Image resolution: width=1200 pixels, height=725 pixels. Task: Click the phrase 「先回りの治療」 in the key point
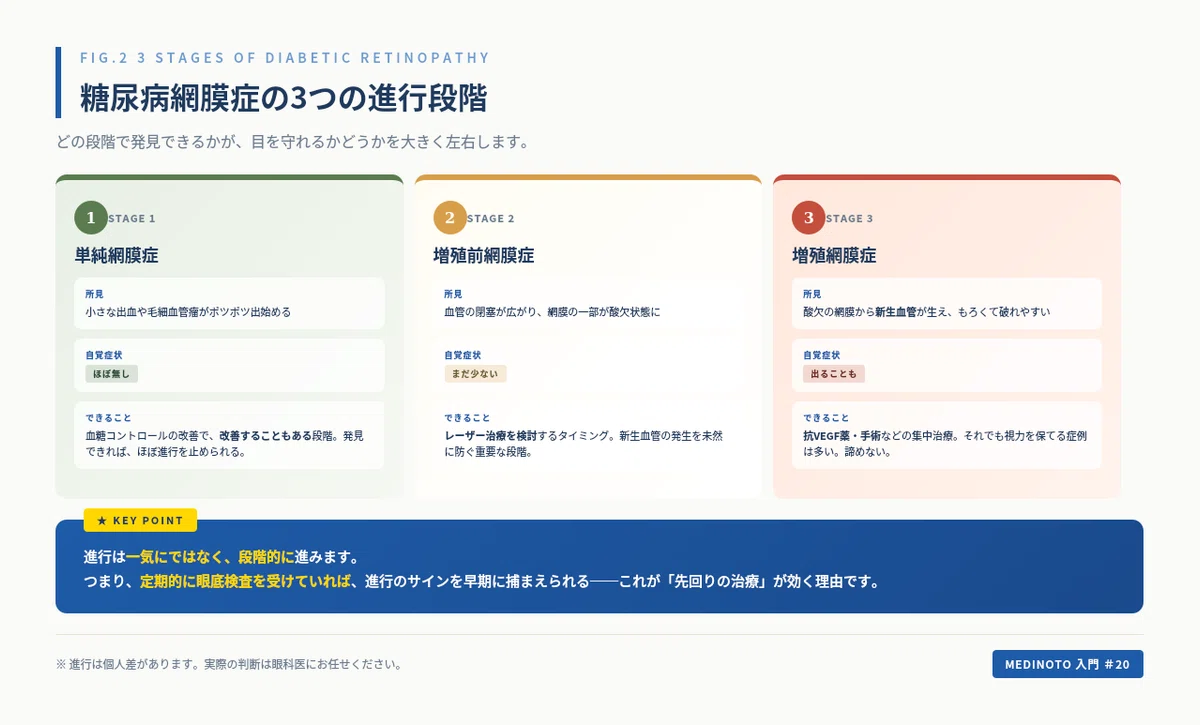click(x=714, y=582)
